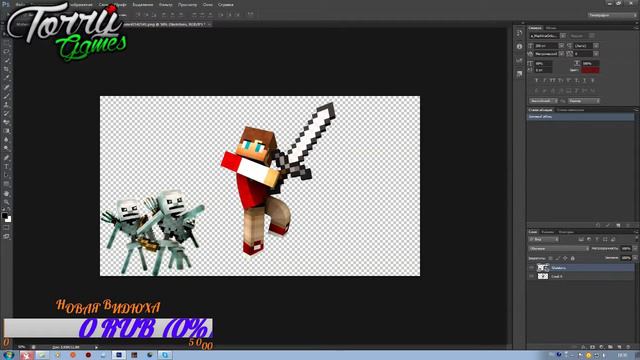Toggle Underline in Character panel
640x360 pixels.
point(584,80)
